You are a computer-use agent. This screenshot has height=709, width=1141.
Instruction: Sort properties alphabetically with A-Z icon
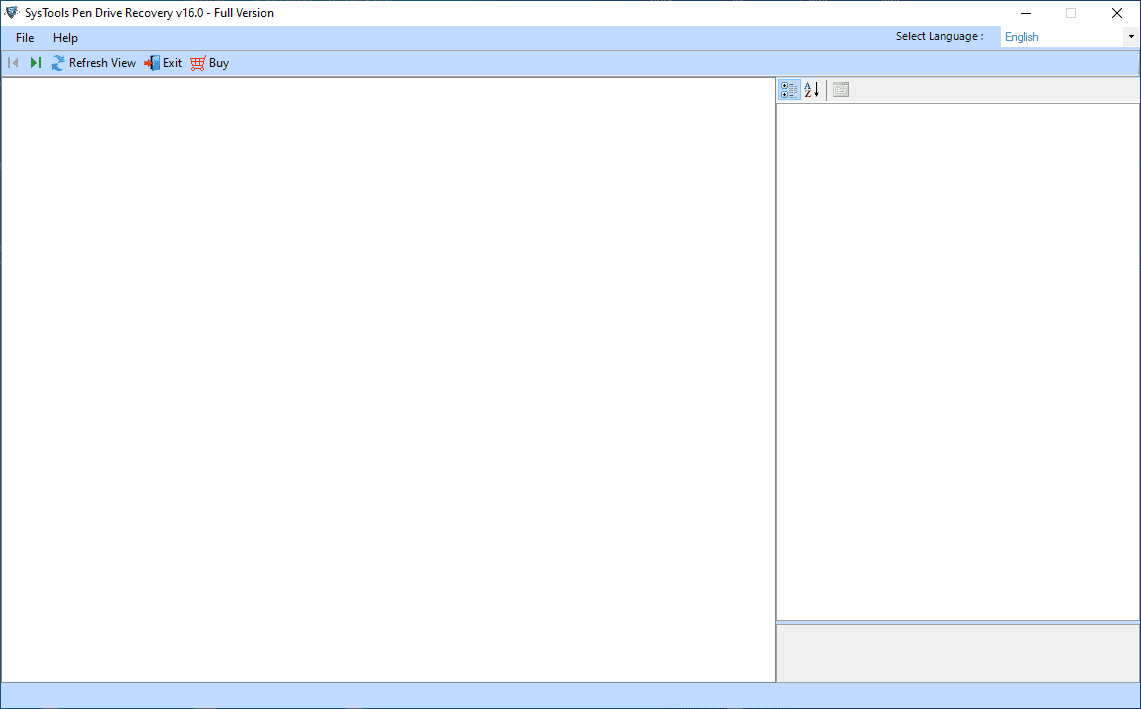point(811,90)
